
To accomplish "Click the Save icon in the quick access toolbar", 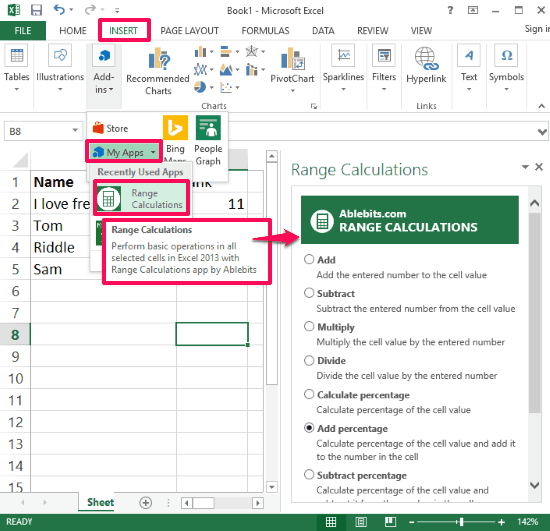I will click(x=36, y=10).
